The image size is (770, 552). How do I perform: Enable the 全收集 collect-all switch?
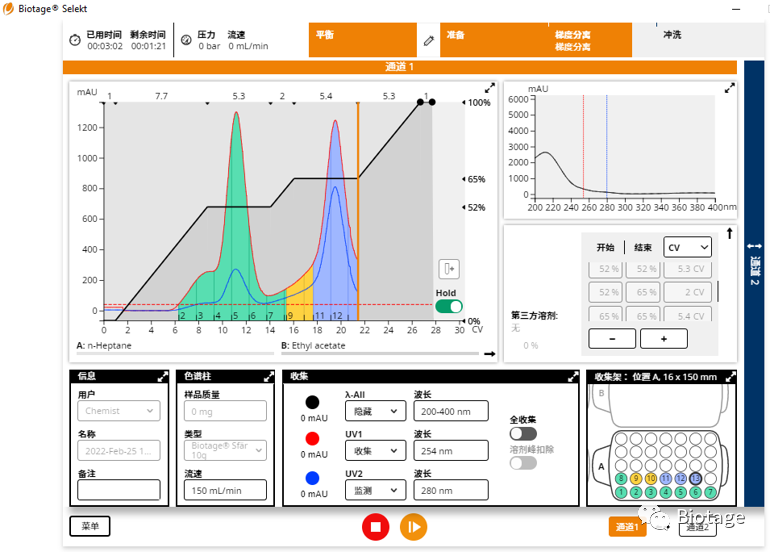tap(523, 434)
